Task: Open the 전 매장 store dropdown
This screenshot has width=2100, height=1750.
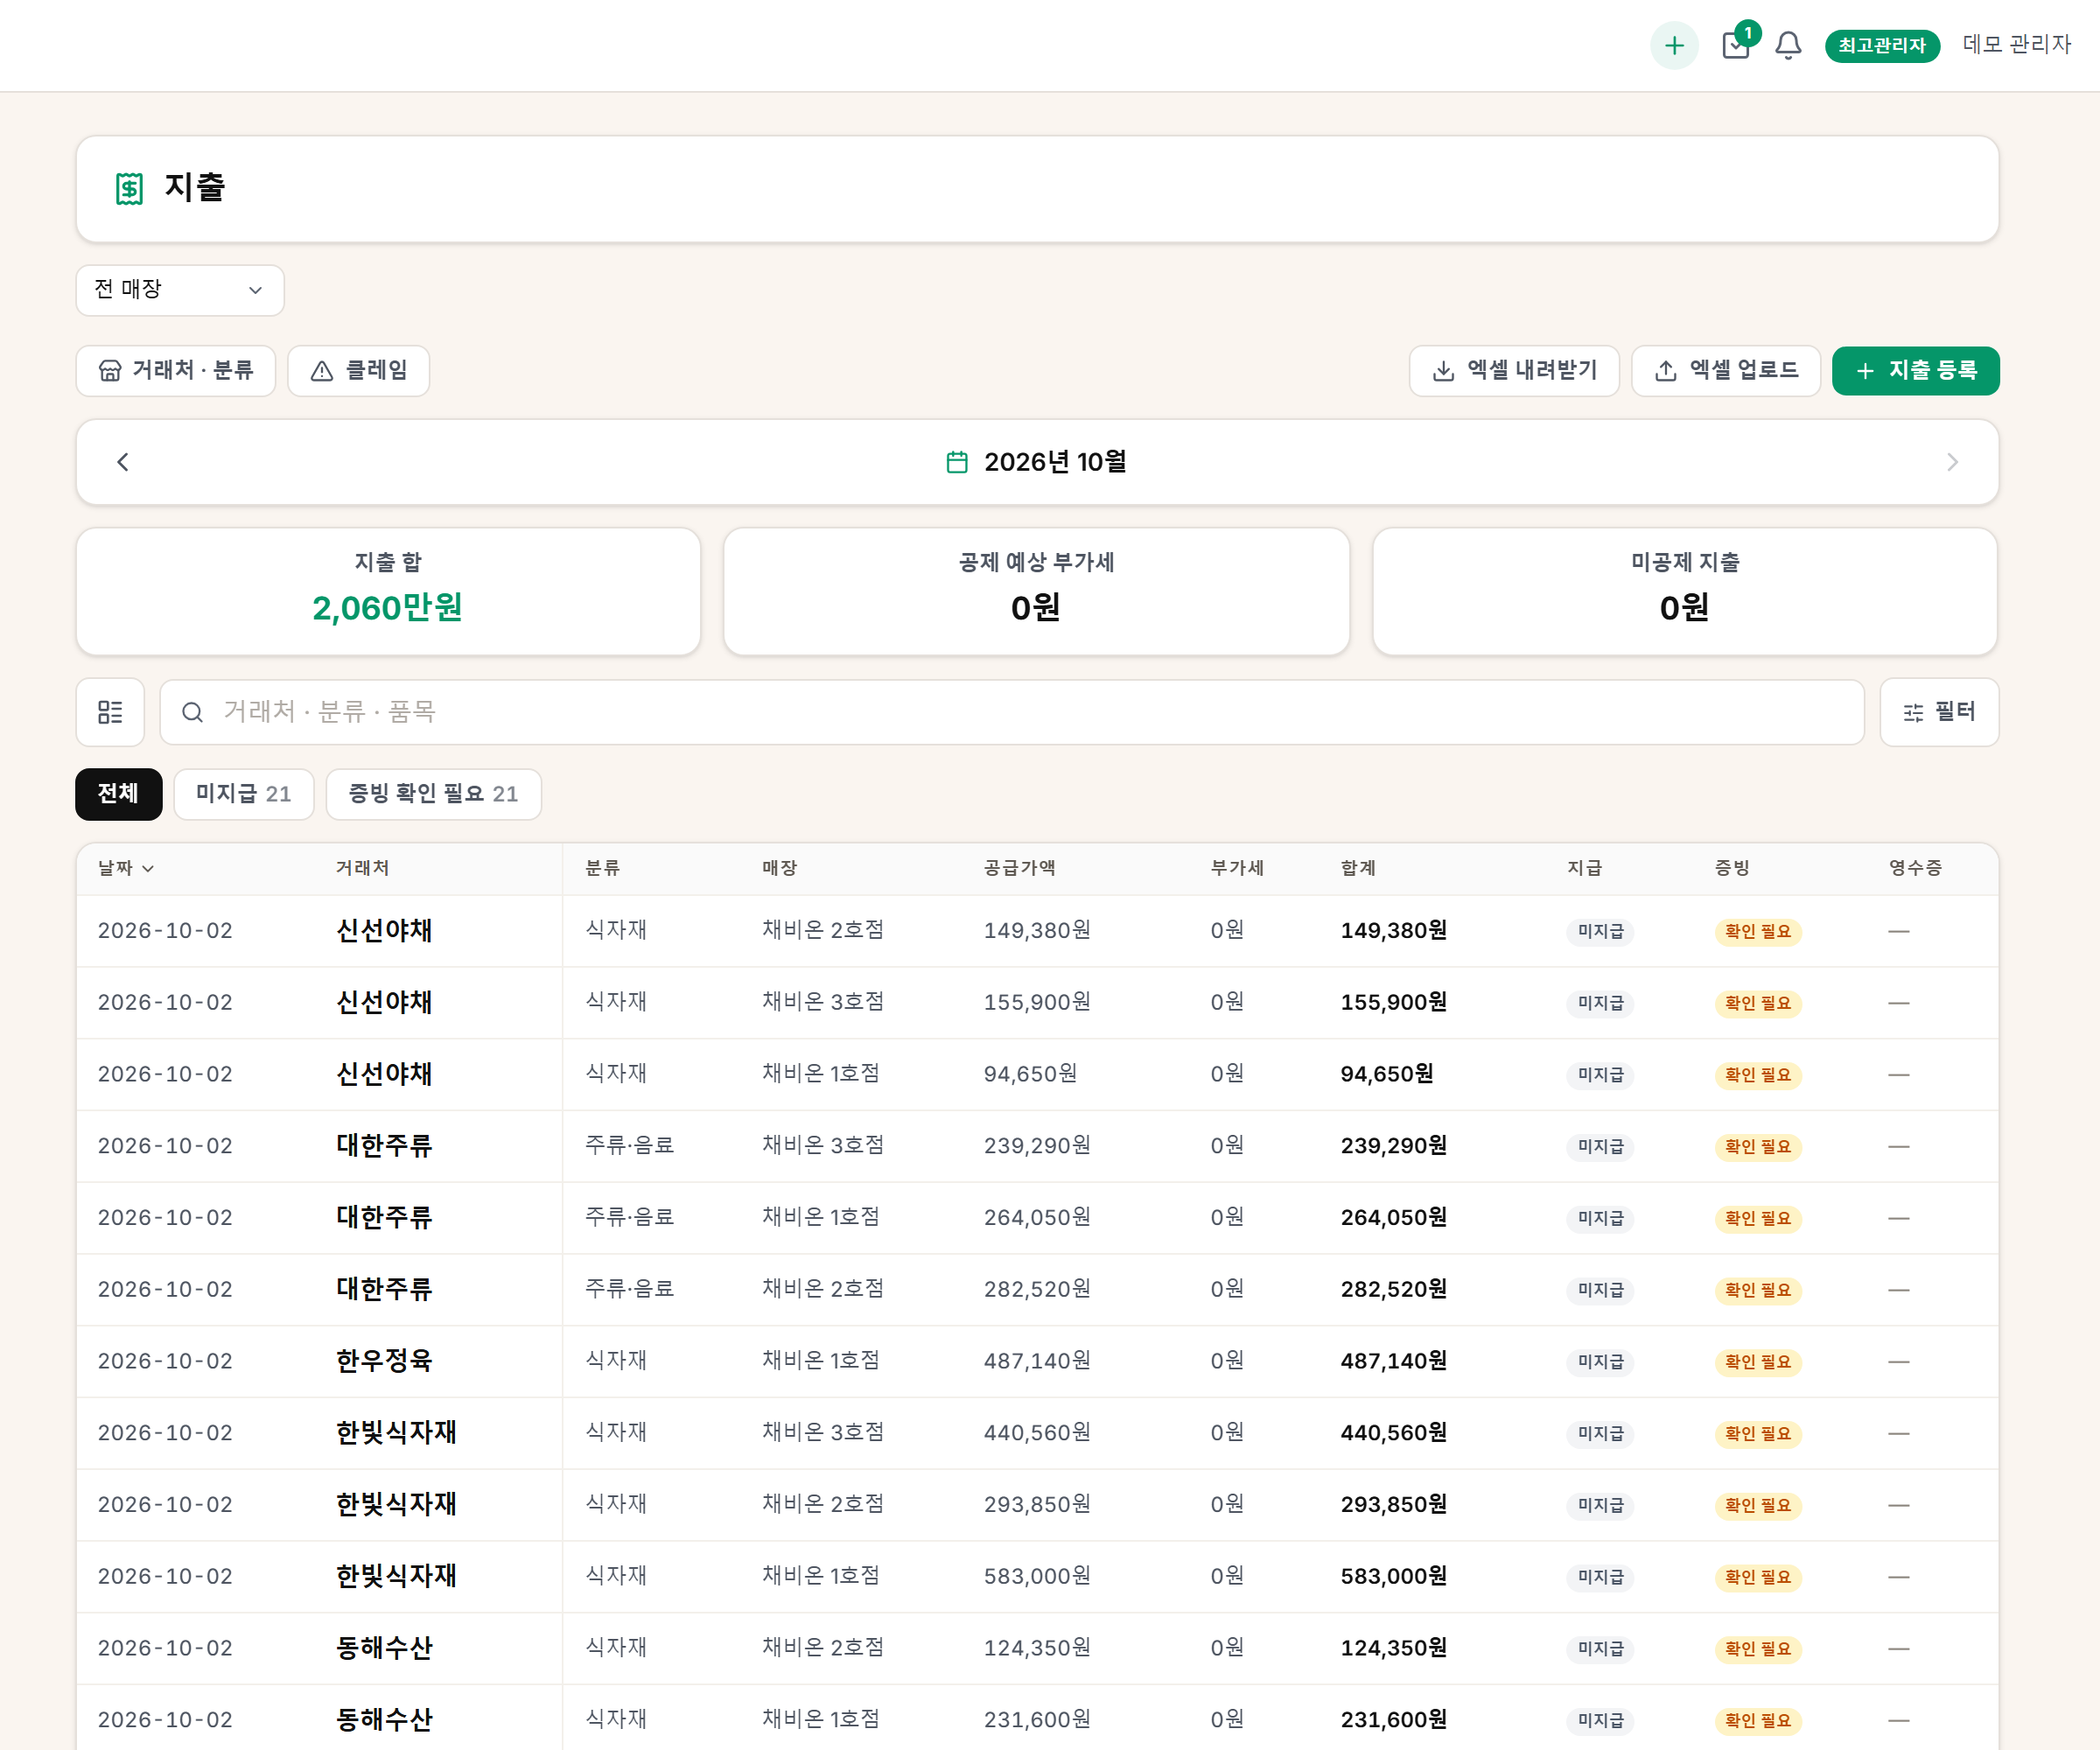Action: 180,290
